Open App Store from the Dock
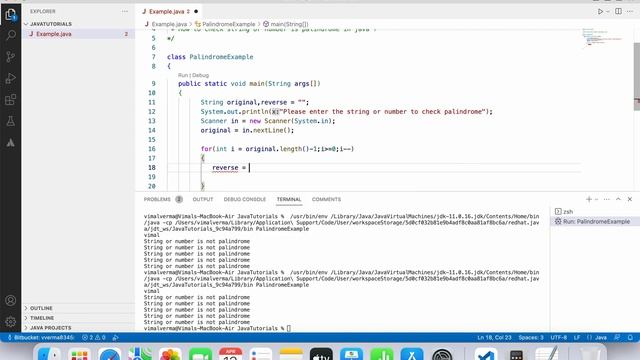 (412, 354)
